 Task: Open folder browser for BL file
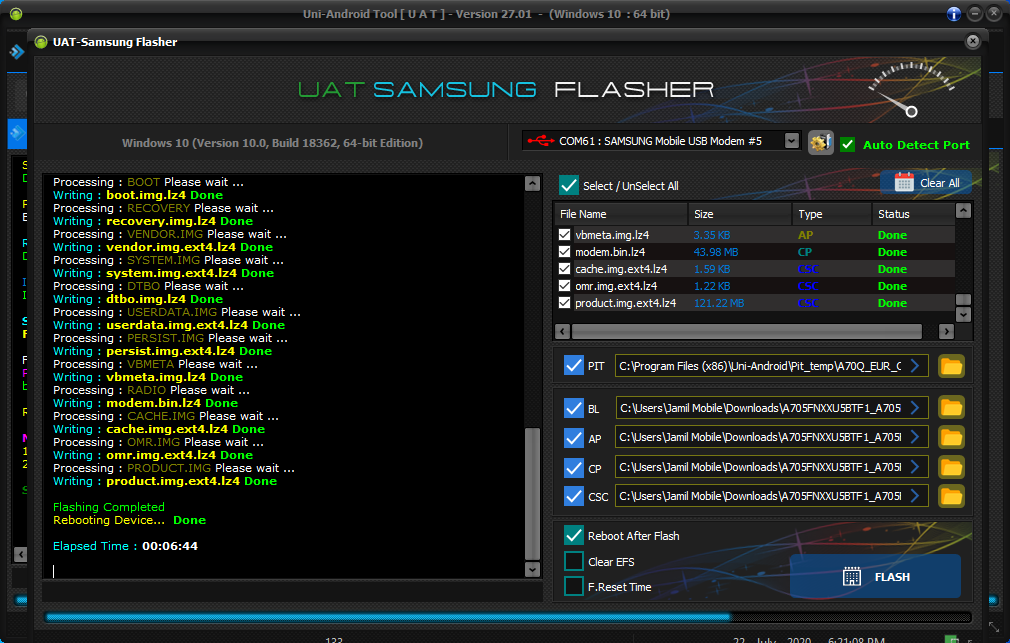point(951,407)
